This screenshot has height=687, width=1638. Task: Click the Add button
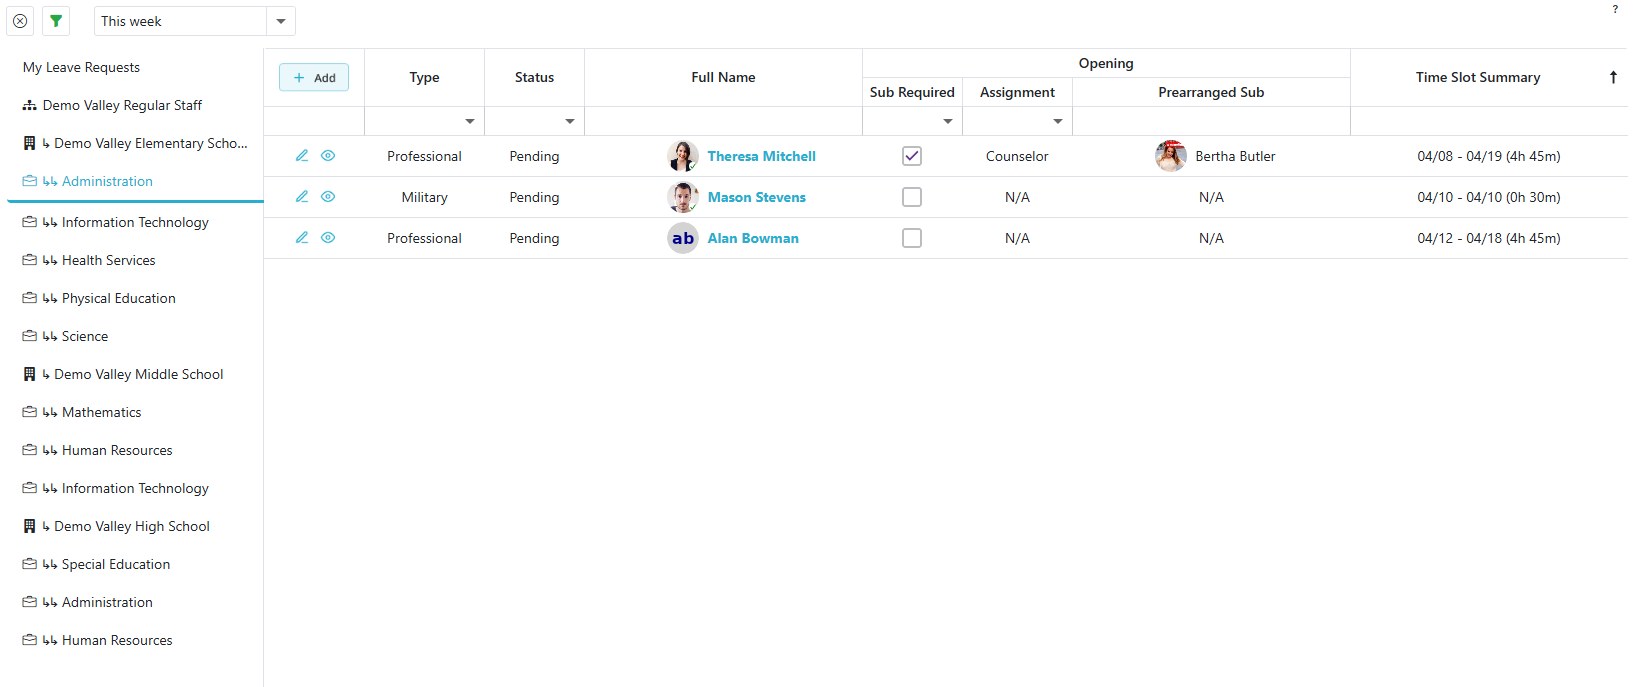[x=314, y=77]
